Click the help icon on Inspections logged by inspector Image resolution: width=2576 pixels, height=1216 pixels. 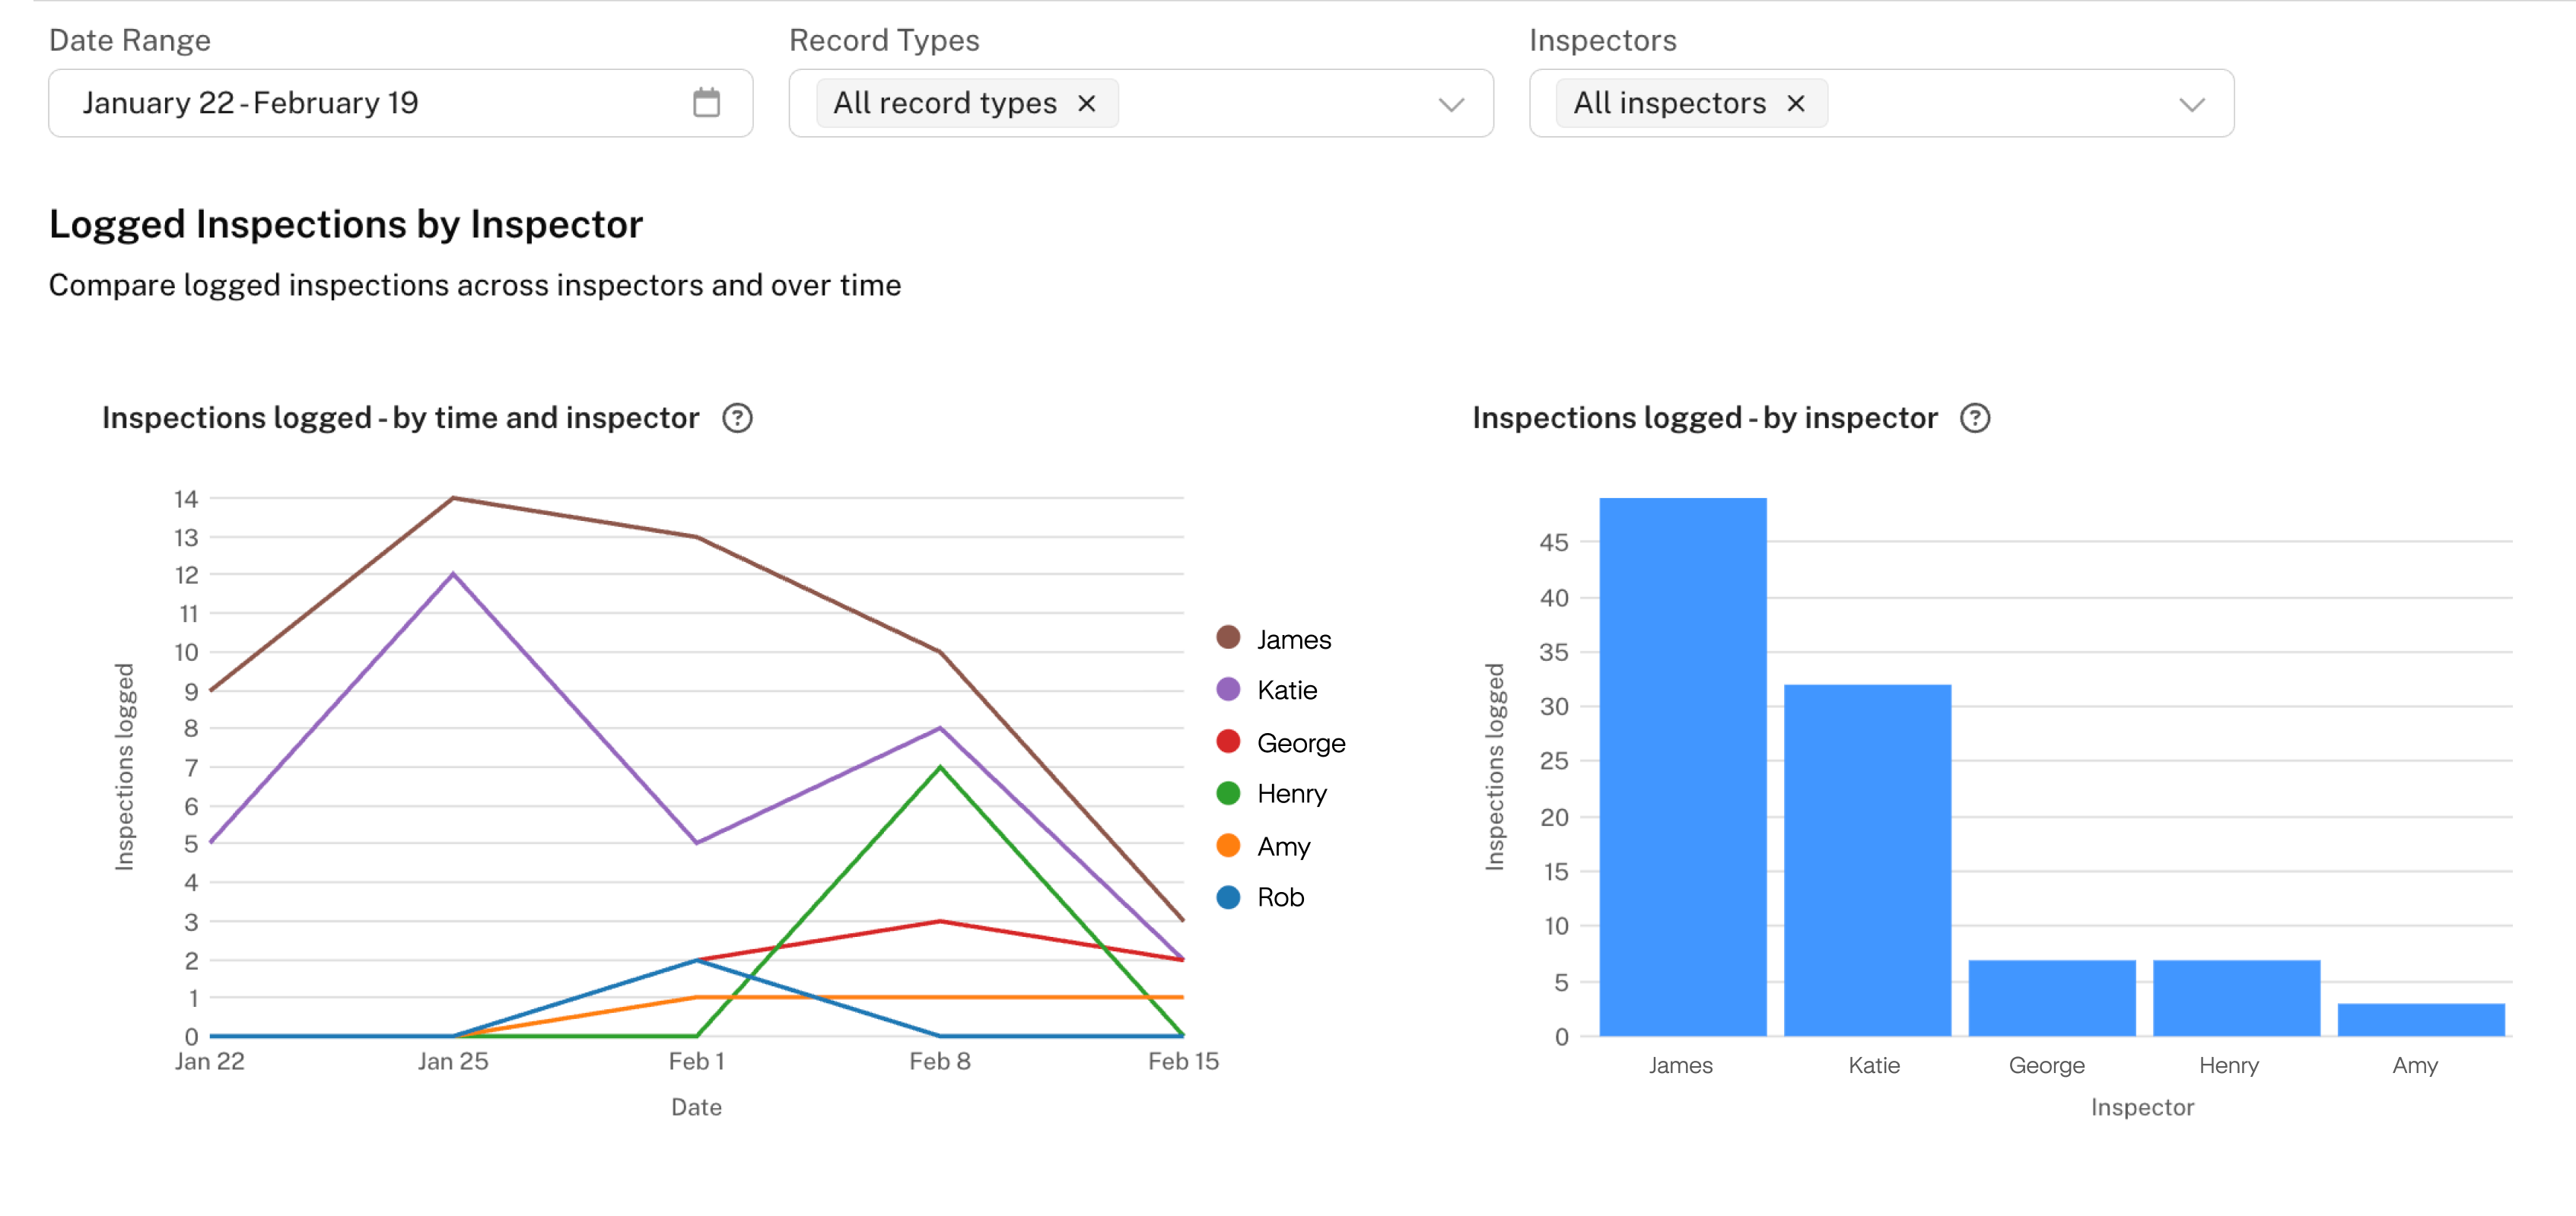pos(1977,418)
